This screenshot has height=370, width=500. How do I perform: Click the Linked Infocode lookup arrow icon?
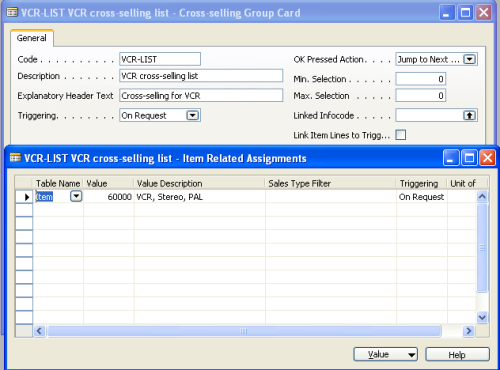[469, 116]
